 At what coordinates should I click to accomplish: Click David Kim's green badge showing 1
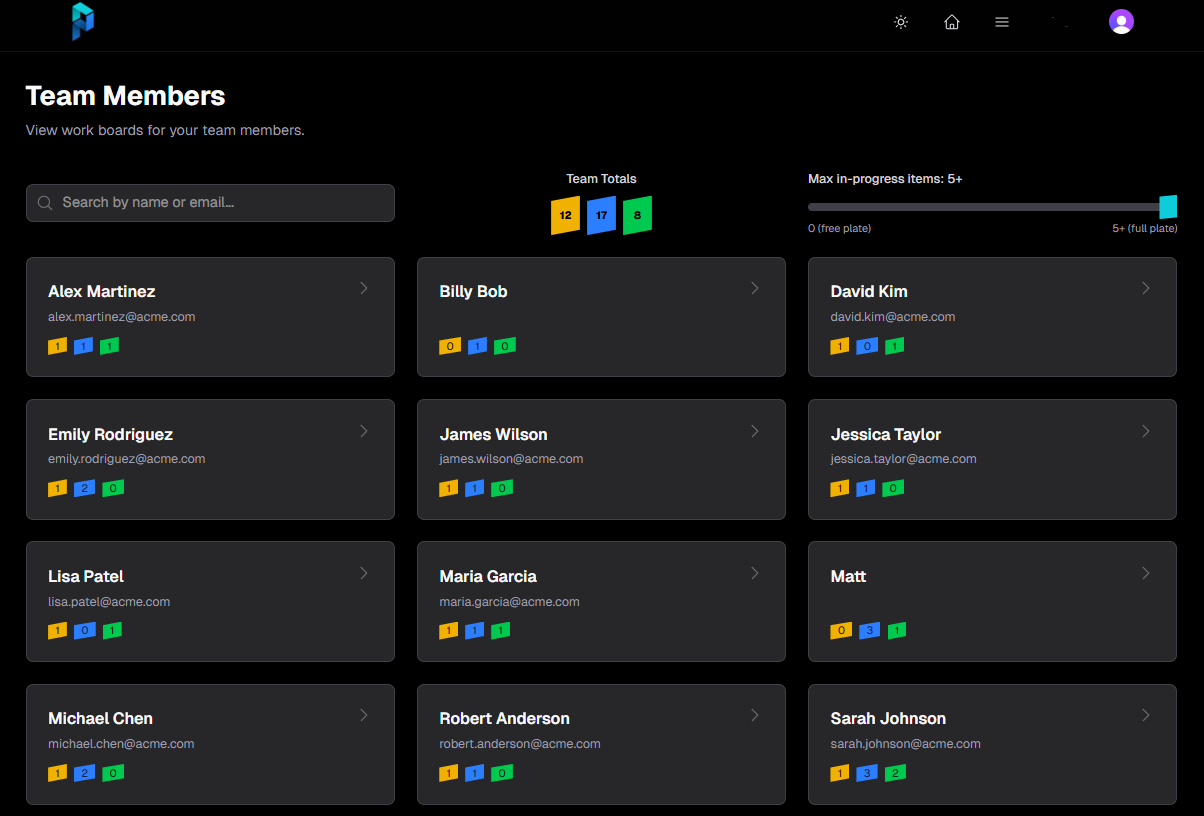pos(895,346)
